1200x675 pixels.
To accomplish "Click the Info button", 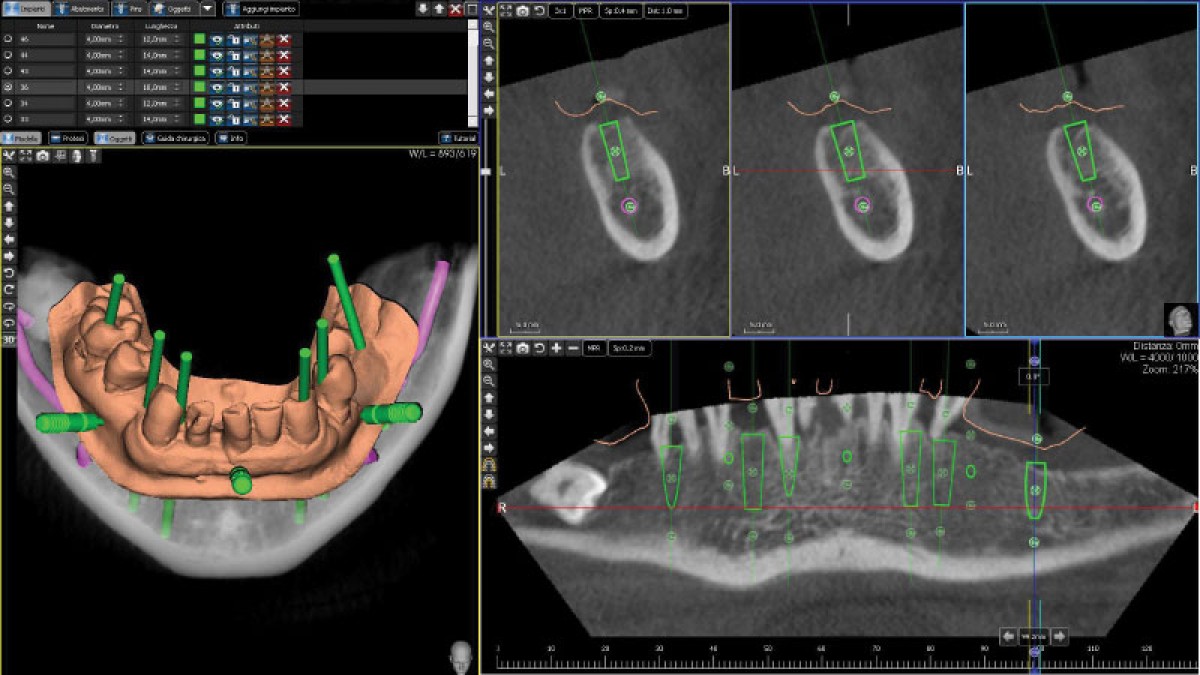I will click(231, 138).
